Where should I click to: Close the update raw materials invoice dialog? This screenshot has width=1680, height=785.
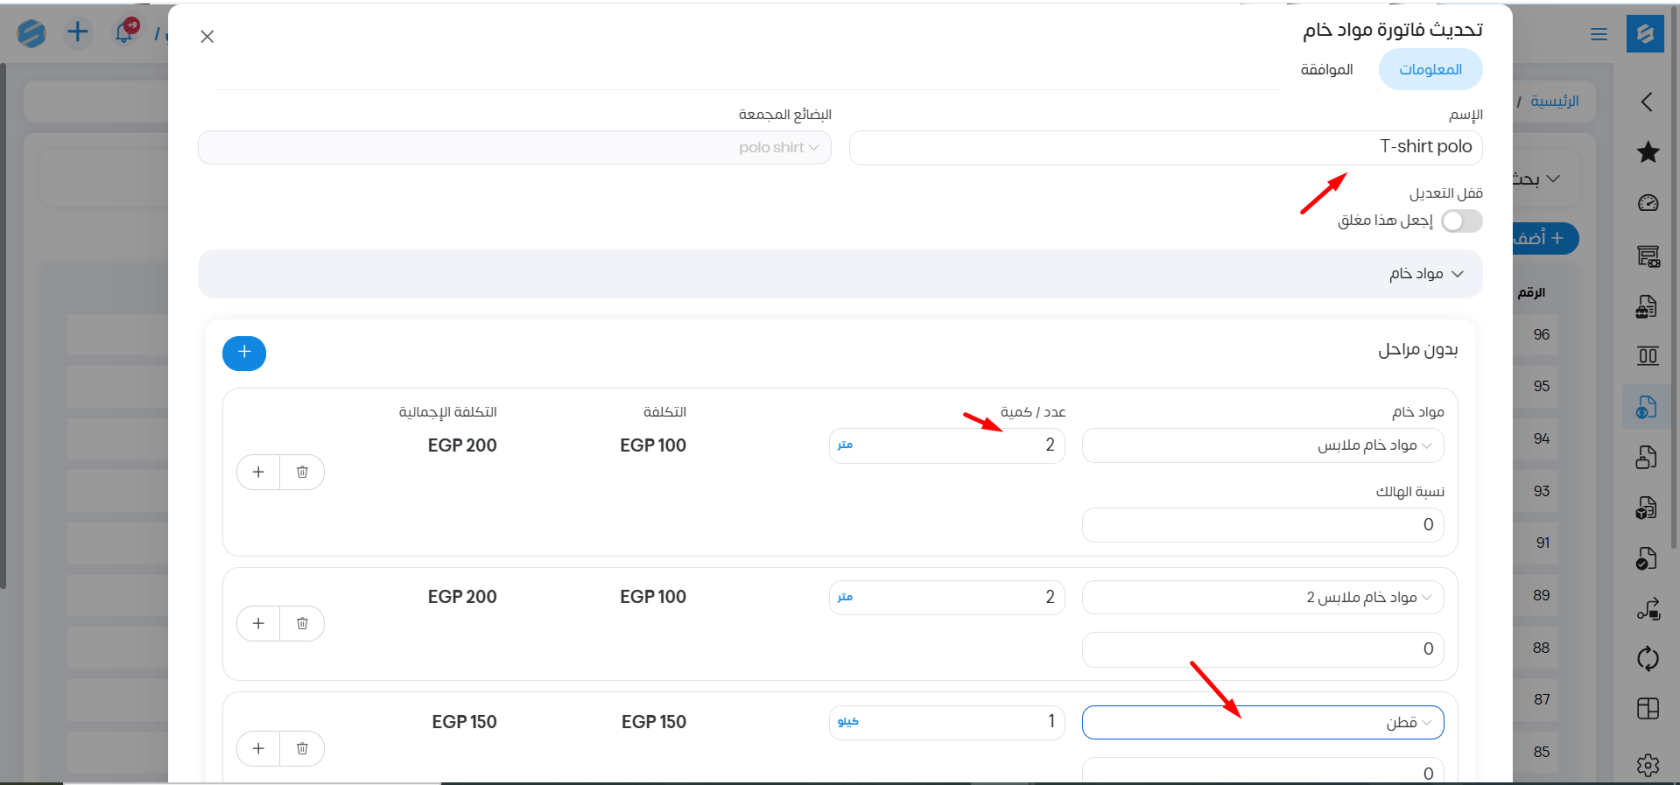click(x=207, y=37)
